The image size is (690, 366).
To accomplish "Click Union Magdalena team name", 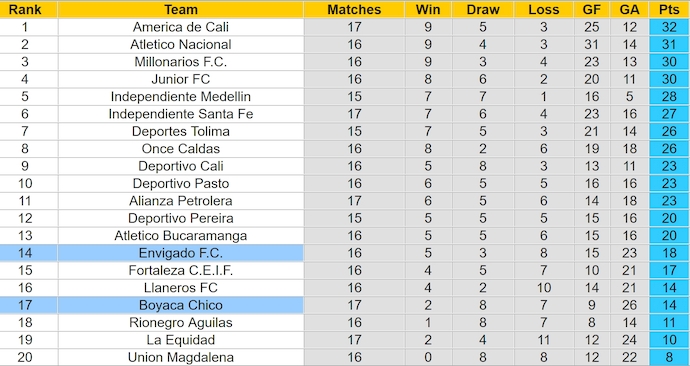I will [180, 357].
